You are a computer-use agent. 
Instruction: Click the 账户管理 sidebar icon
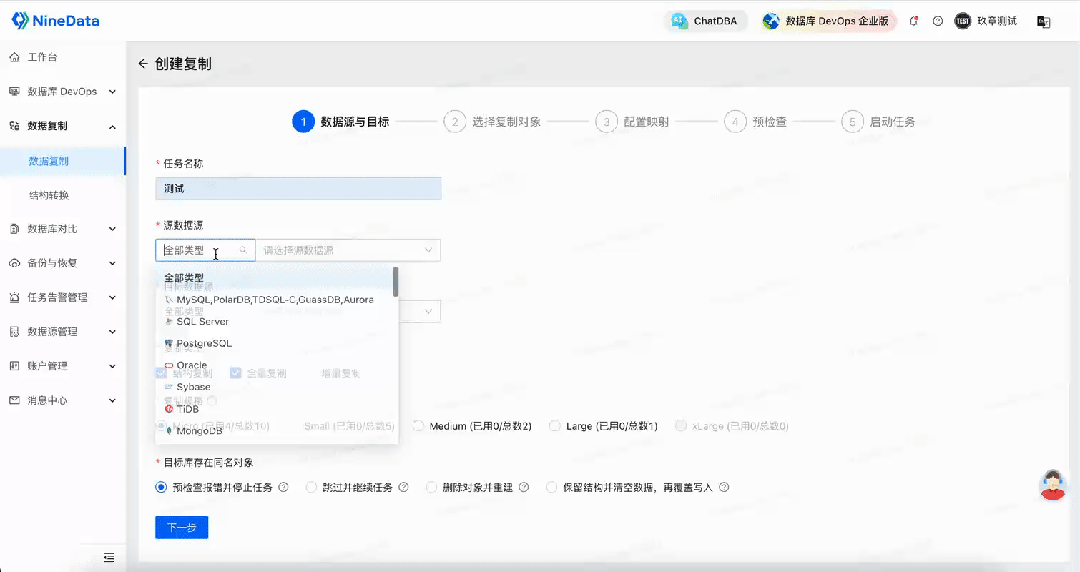tap(14, 366)
